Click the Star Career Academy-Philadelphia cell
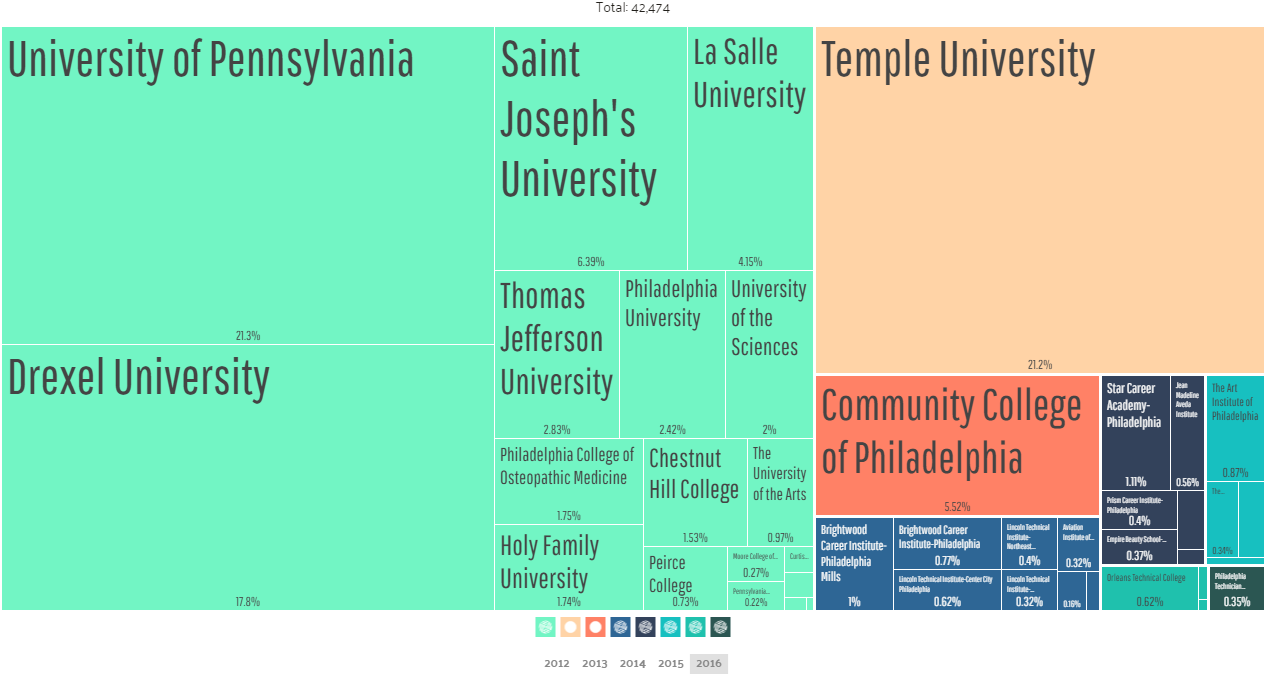1266x682 pixels. click(1136, 433)
